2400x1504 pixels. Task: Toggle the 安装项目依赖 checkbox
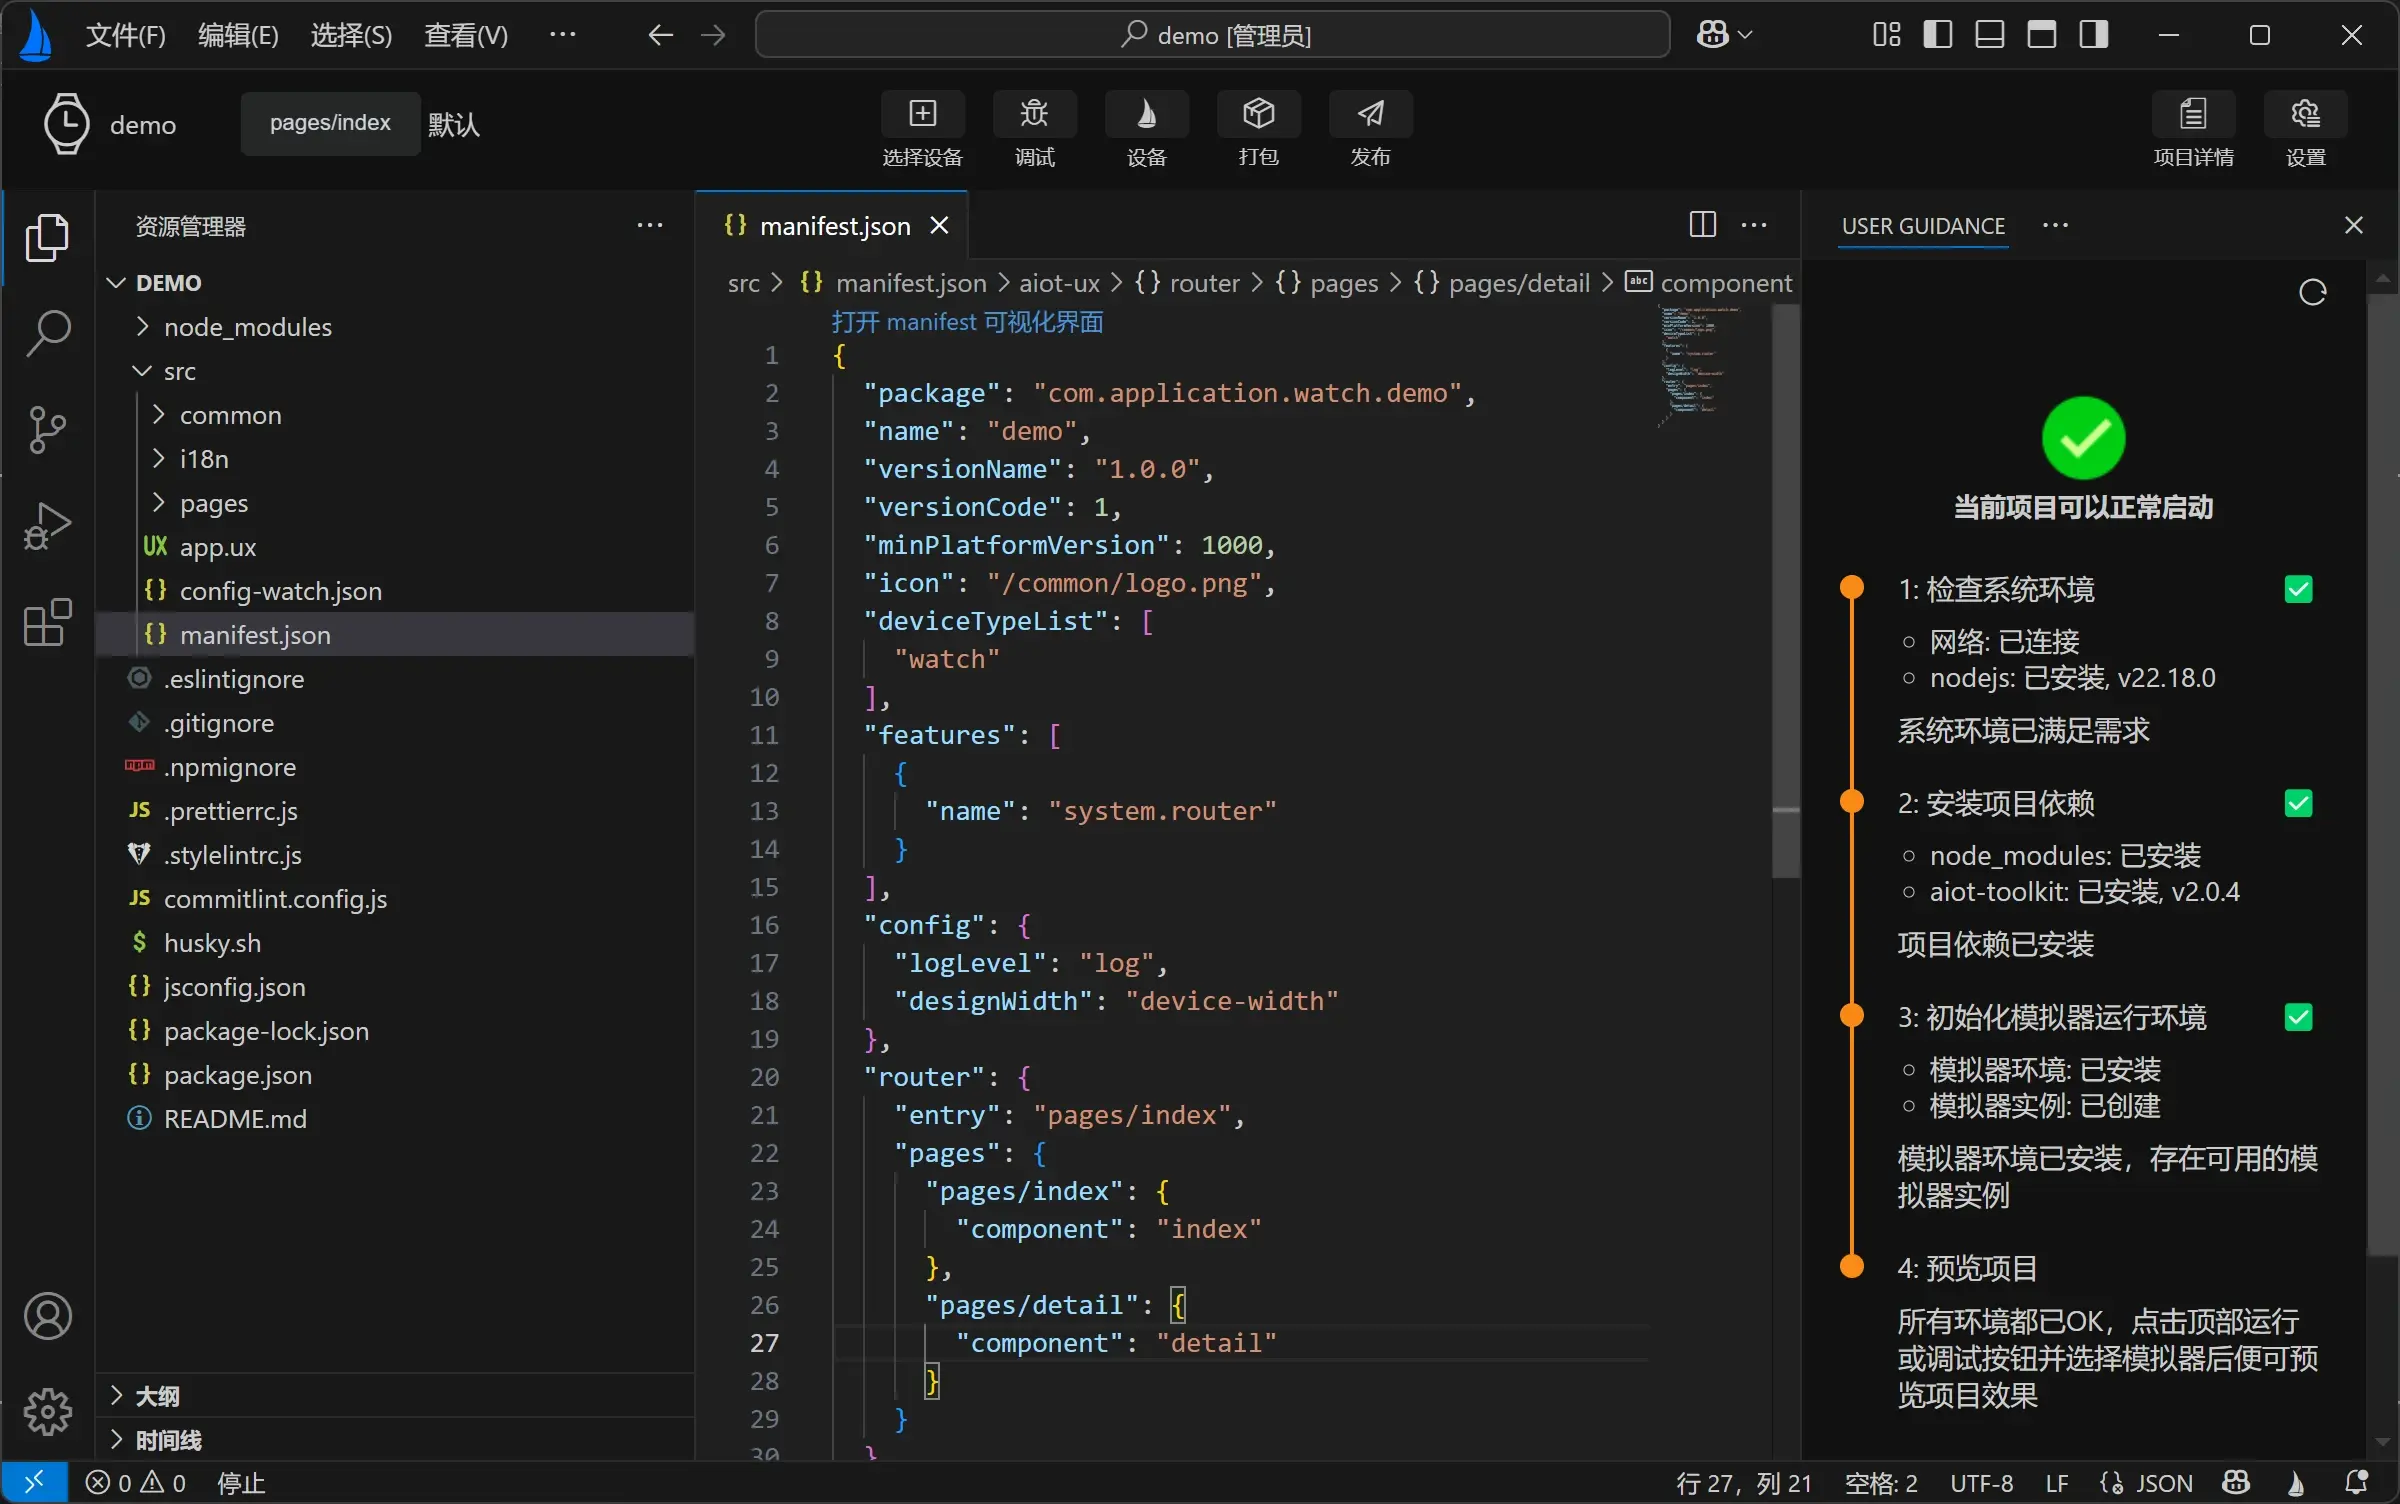coord(2298,803)
